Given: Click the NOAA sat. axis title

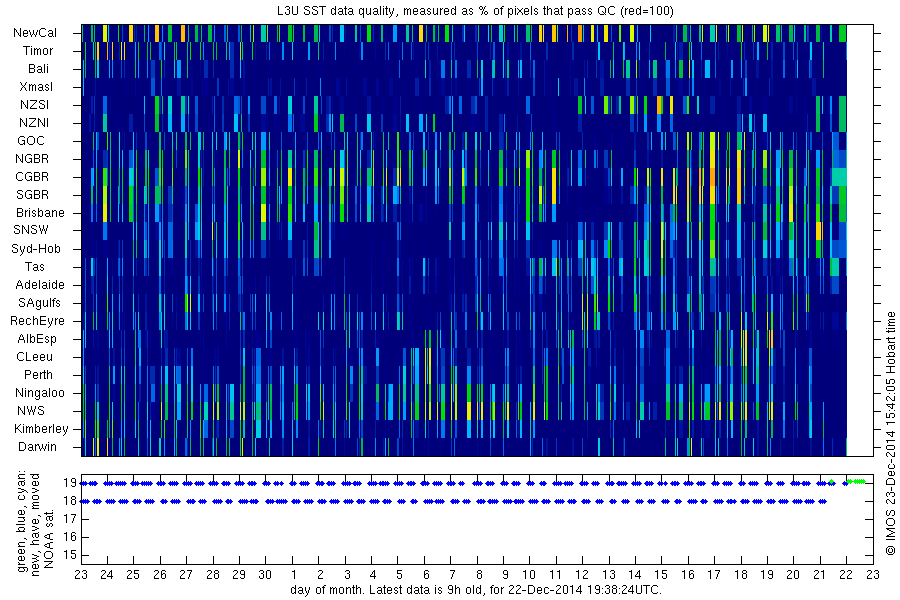Looking at the screenshot, I should click(x=49, y=539).
